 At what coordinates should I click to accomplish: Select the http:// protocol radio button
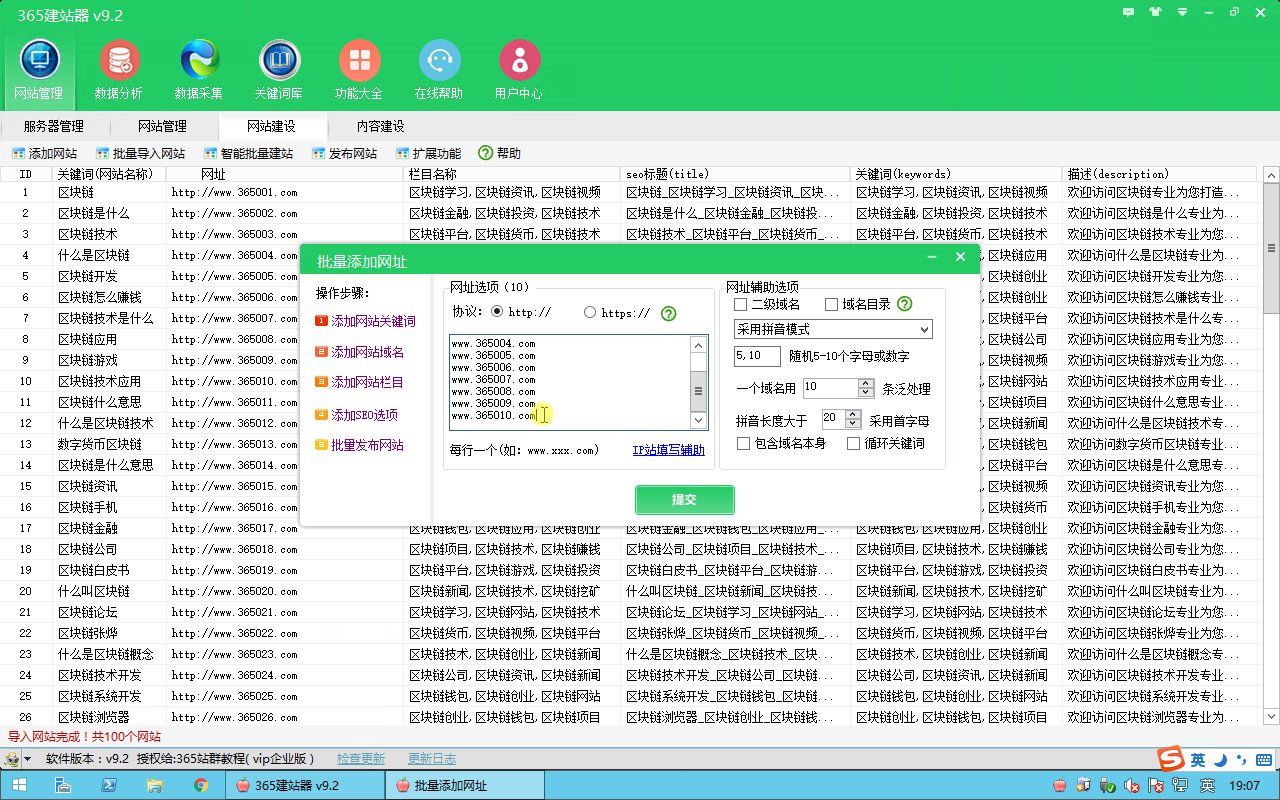[497, 312]
